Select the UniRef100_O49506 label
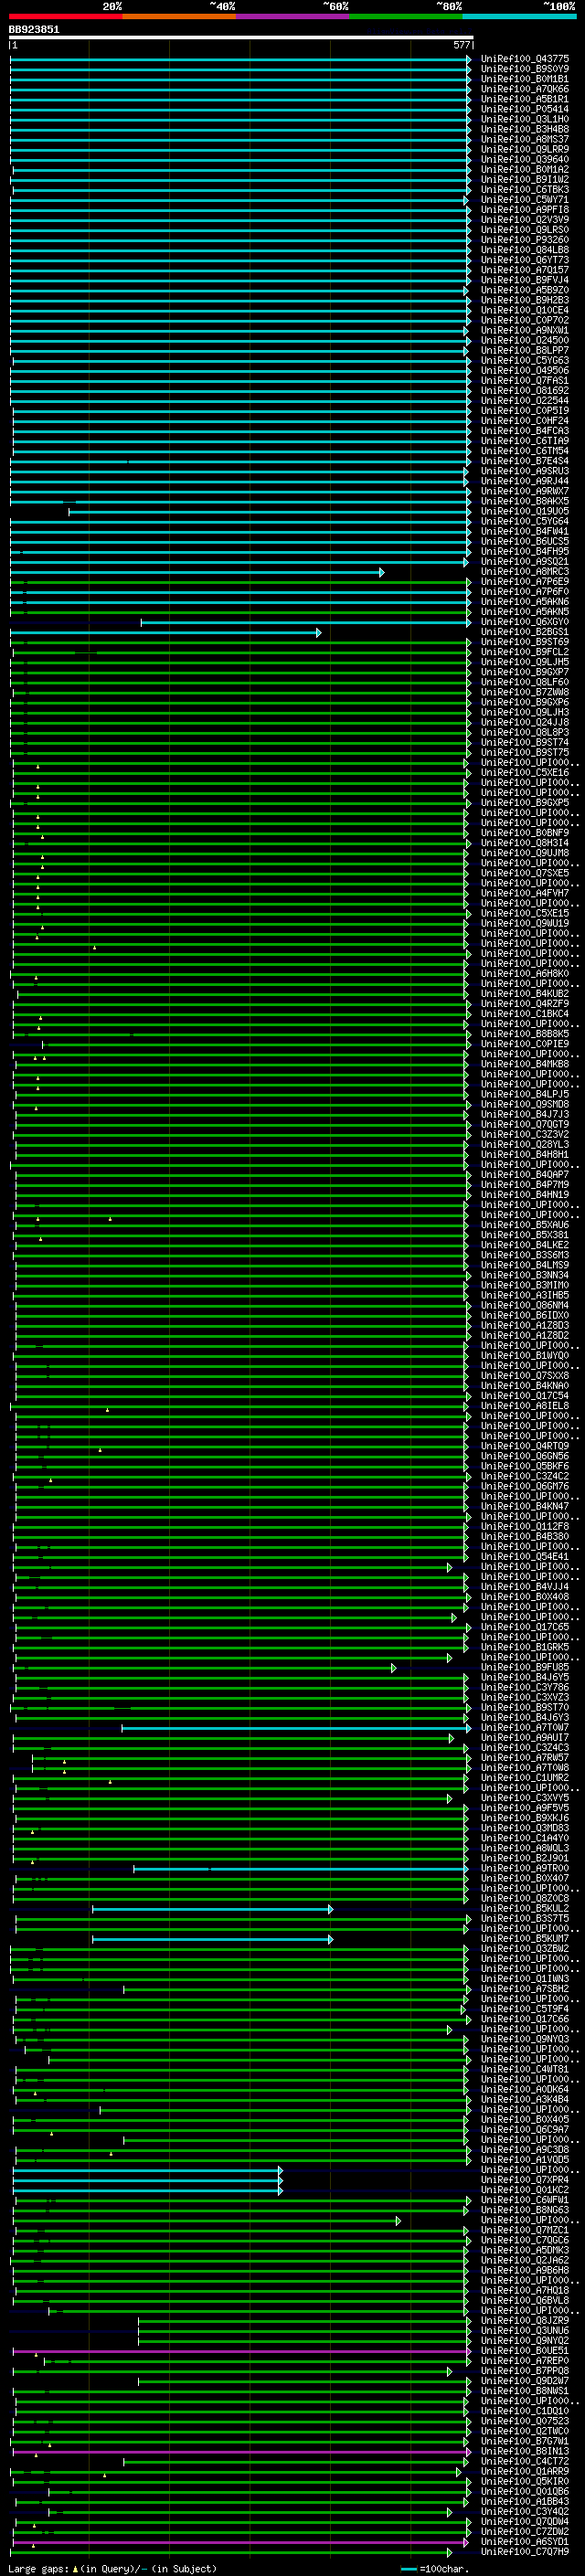 click(x=524, y=371)
